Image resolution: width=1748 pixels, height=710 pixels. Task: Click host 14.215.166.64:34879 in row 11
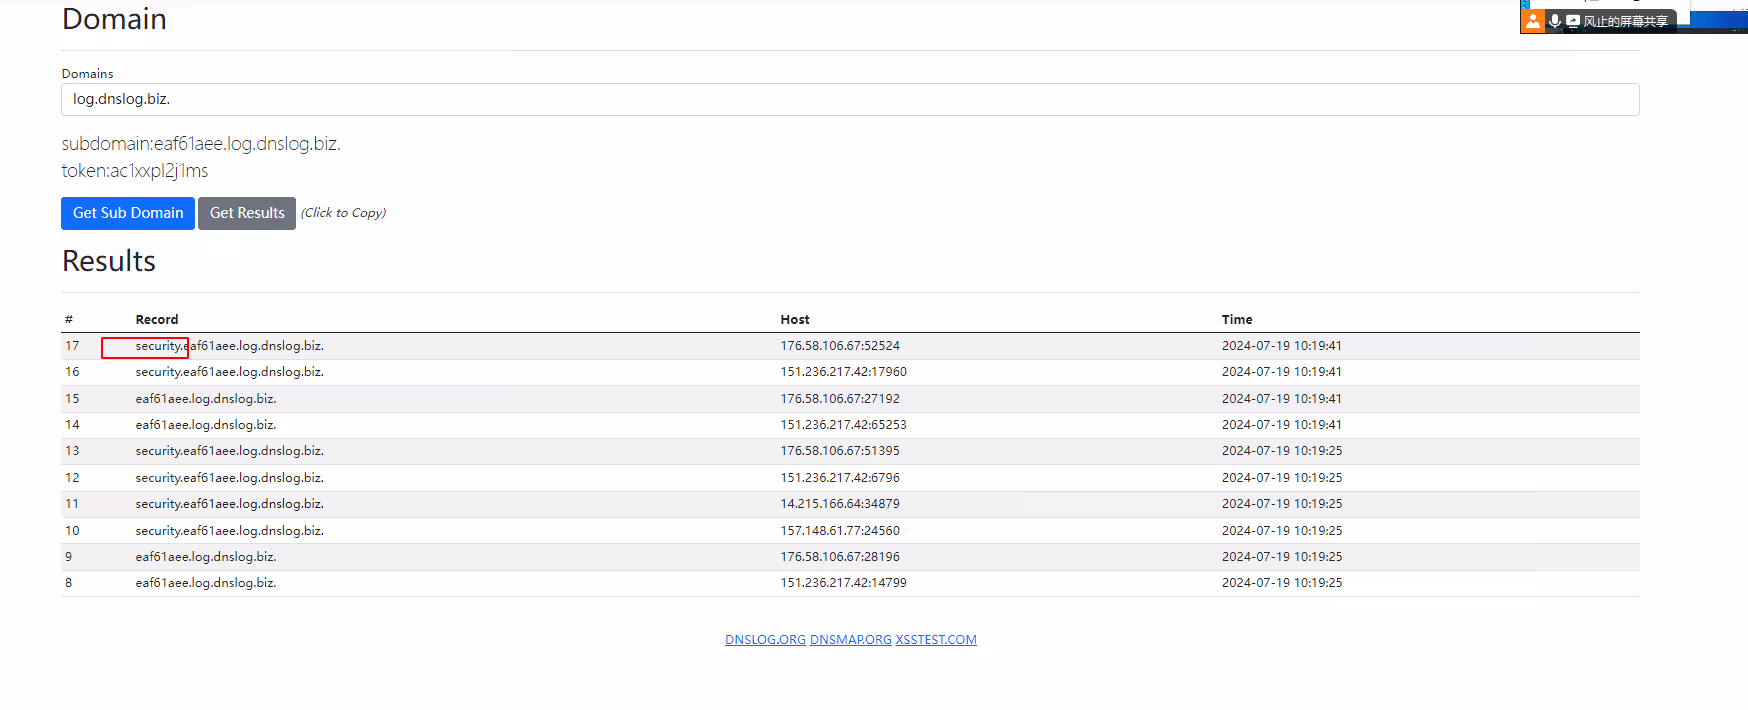click(840, 504)
